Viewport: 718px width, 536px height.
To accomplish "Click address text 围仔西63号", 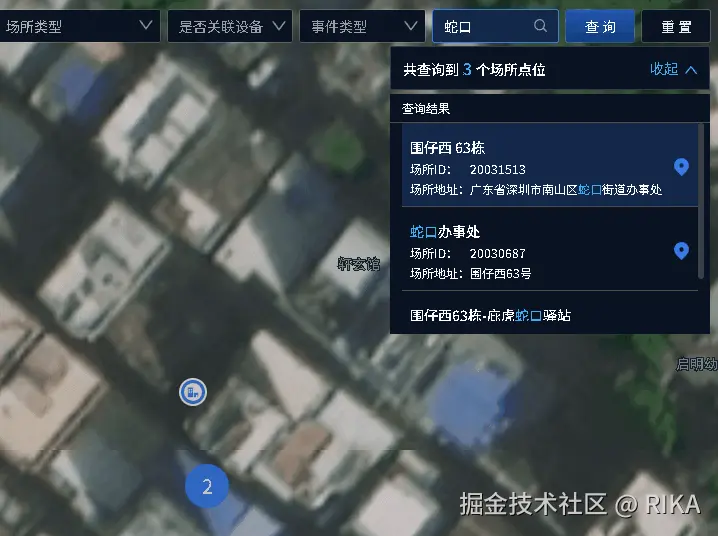I will tap(500, 274).
